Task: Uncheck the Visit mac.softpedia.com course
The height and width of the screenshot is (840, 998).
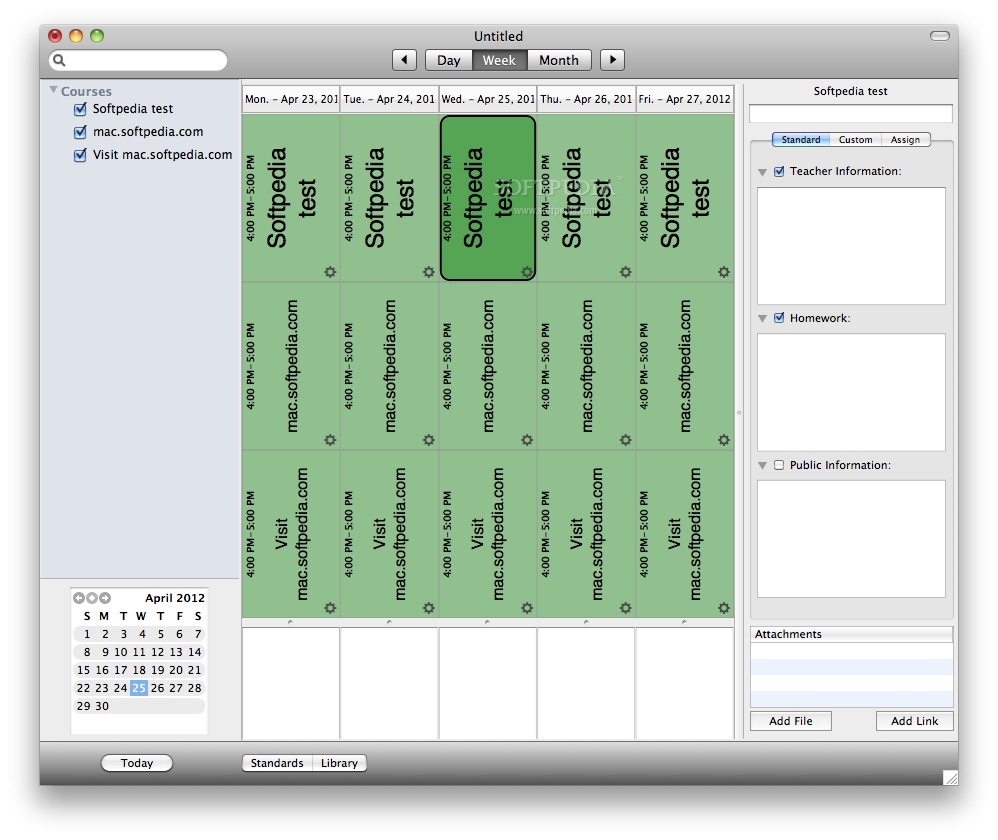Action: tap(80, 155)
